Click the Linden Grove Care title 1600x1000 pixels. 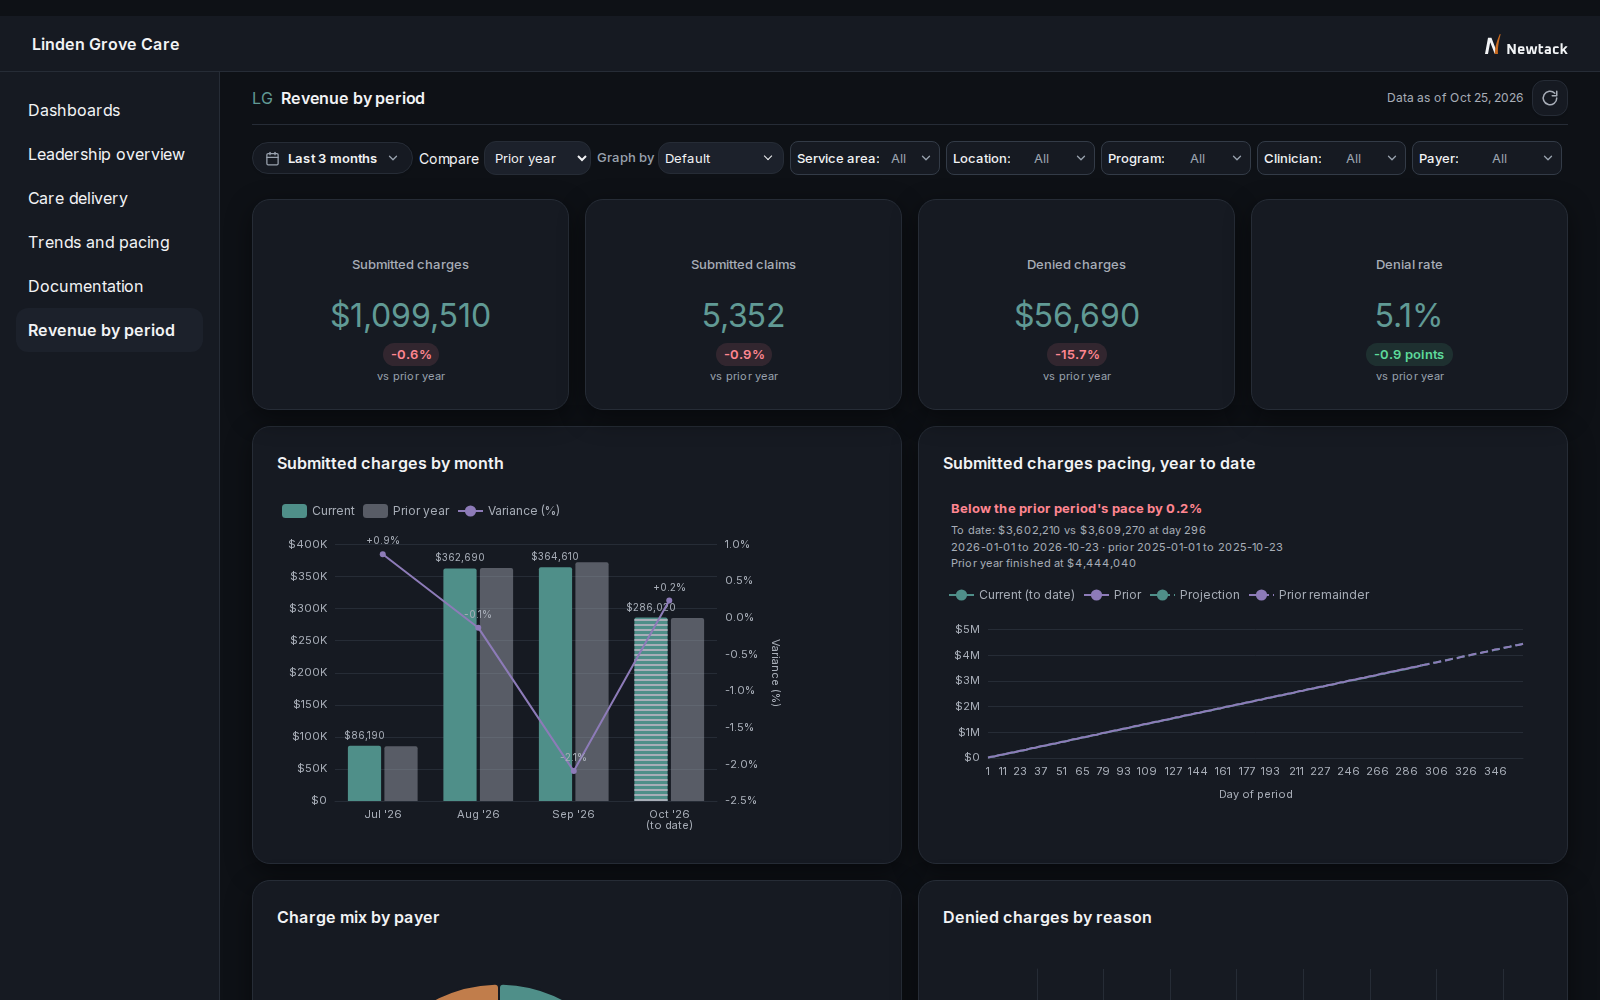coord(105,44)
